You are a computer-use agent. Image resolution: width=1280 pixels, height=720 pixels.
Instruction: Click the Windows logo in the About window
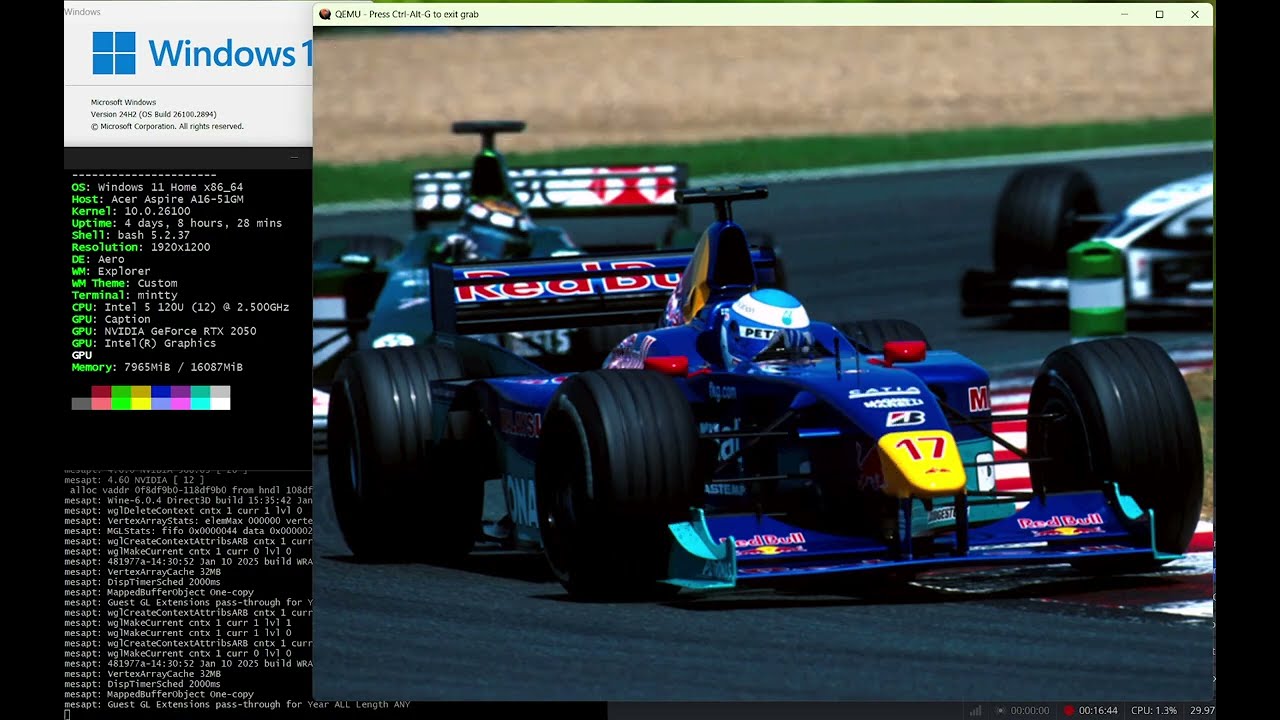coord(114,53)
